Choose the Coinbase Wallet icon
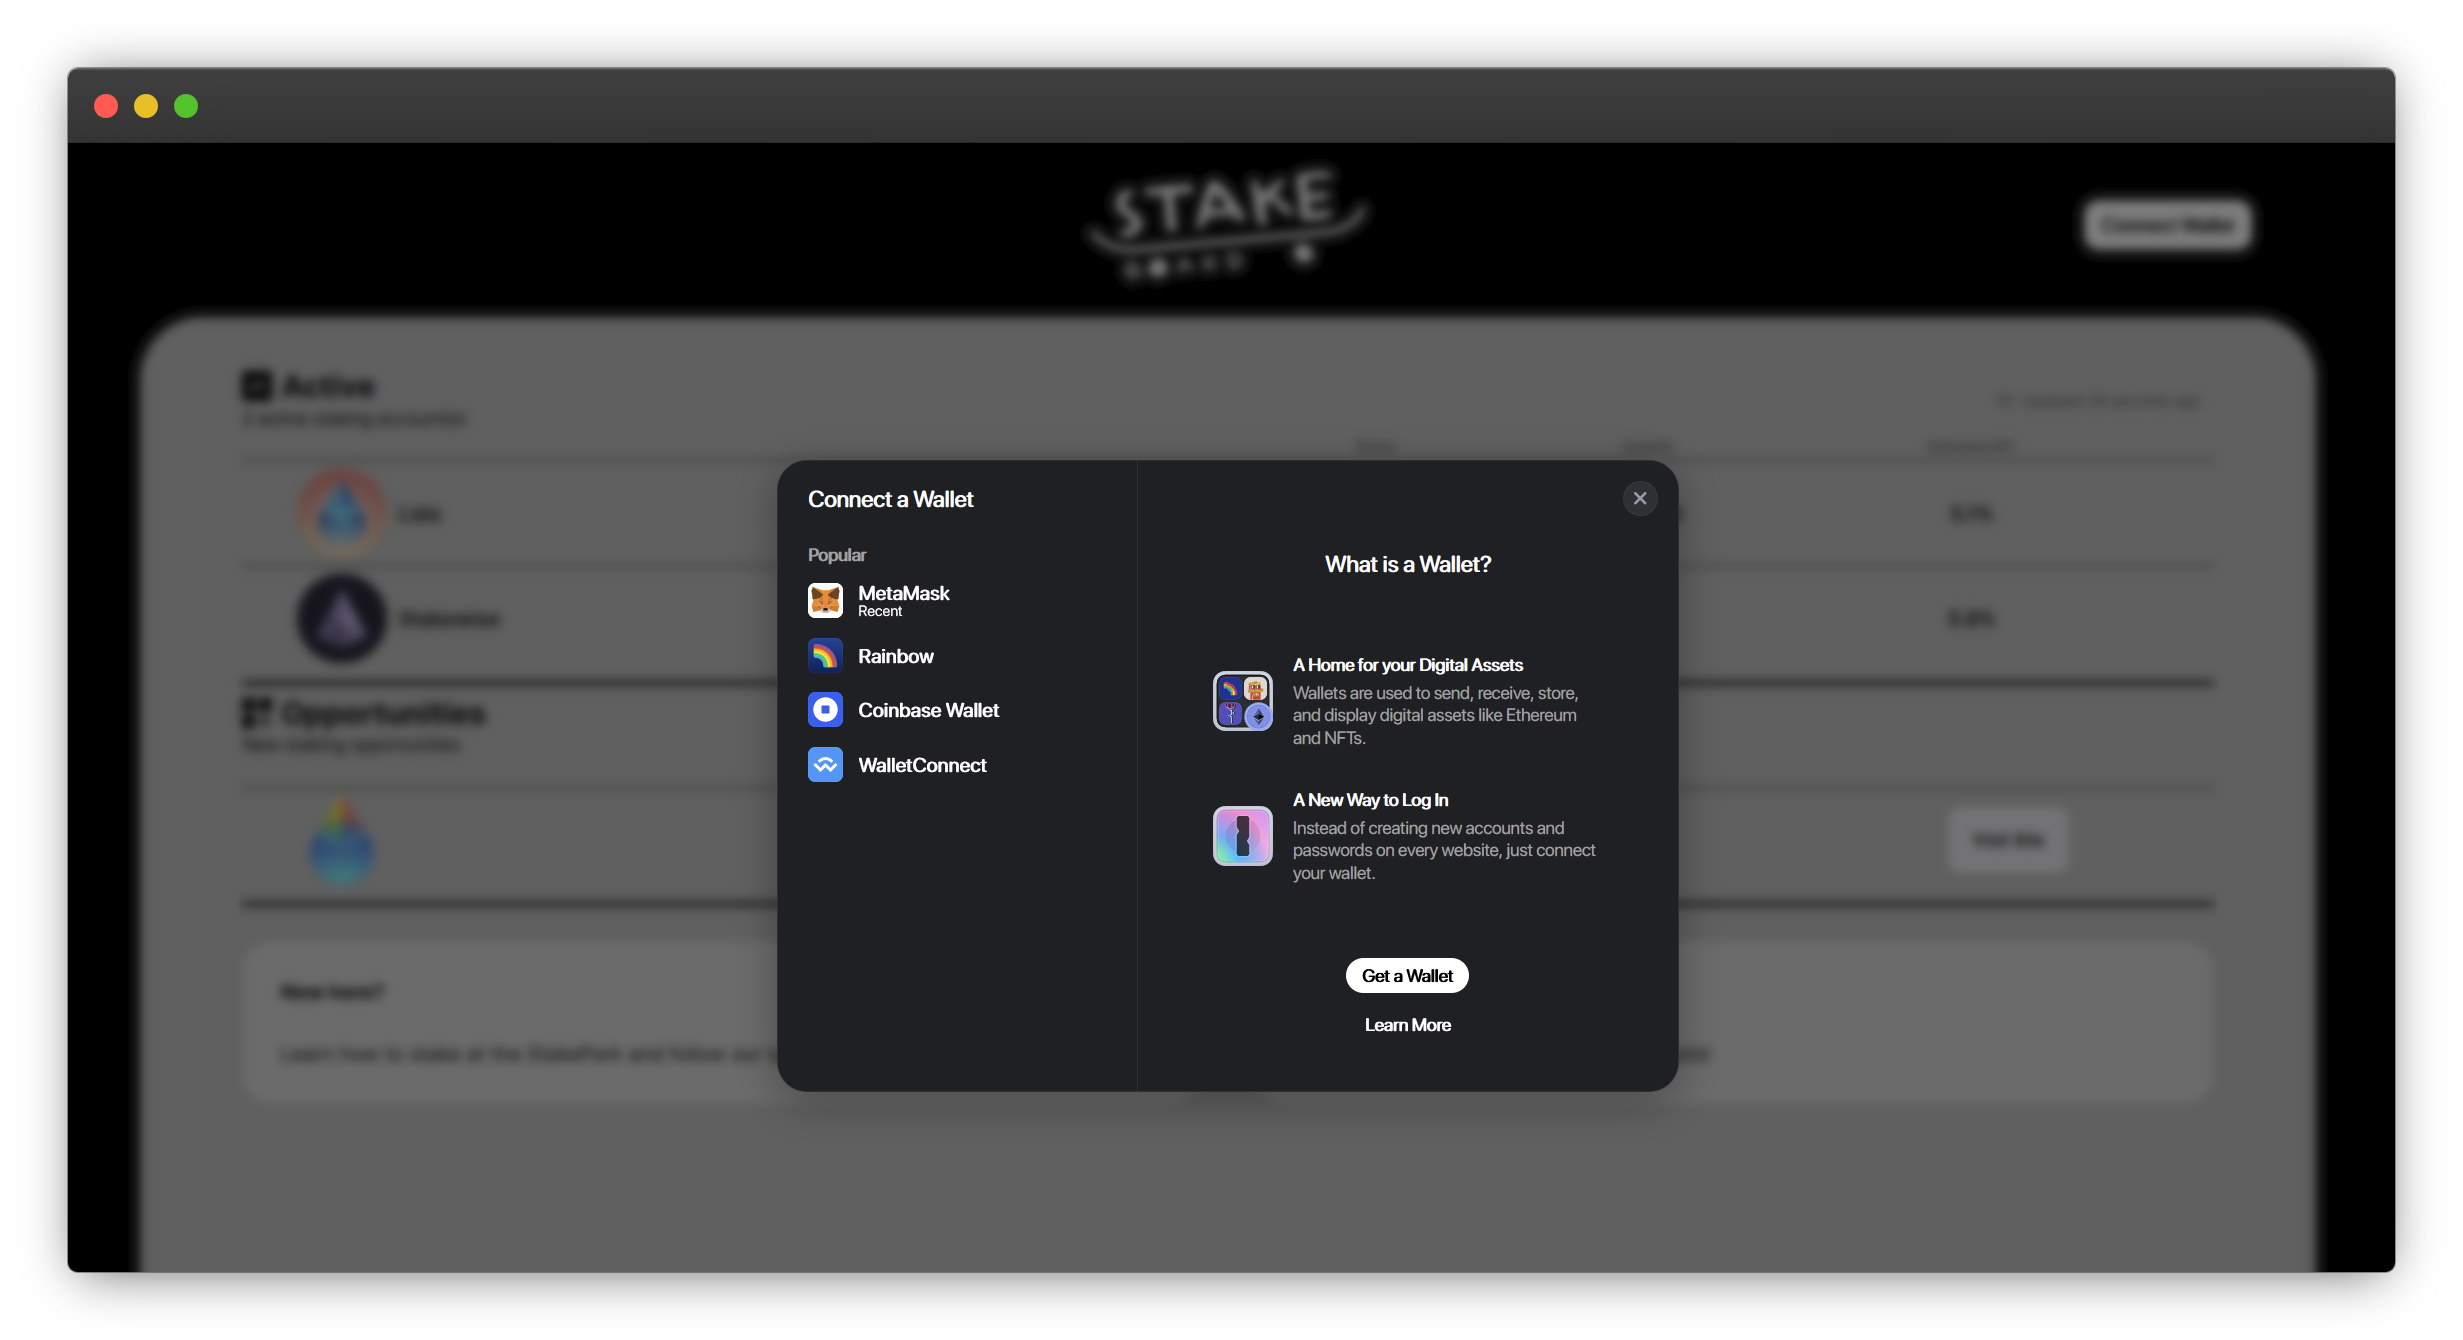2463x1340 pixels. [826, 710]
